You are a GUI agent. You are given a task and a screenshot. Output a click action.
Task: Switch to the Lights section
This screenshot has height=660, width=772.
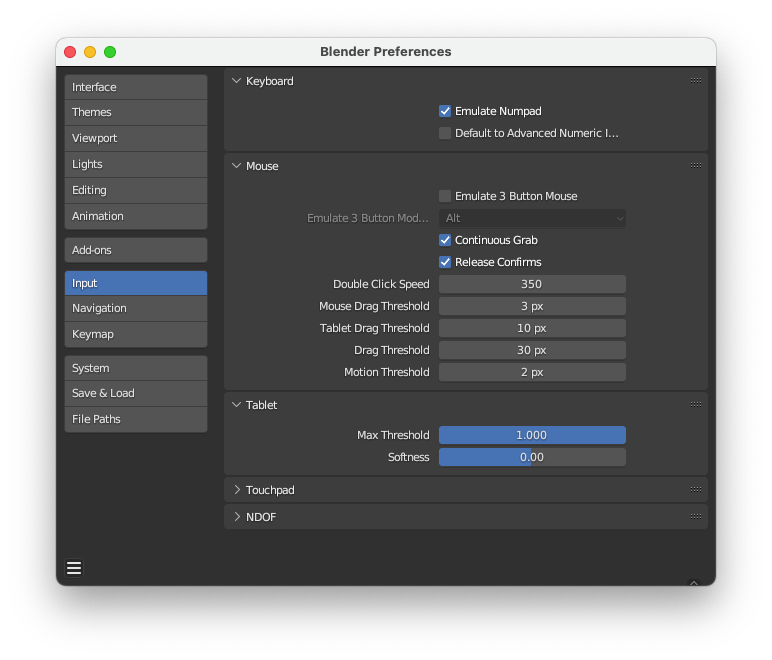(x=136, y=164)
